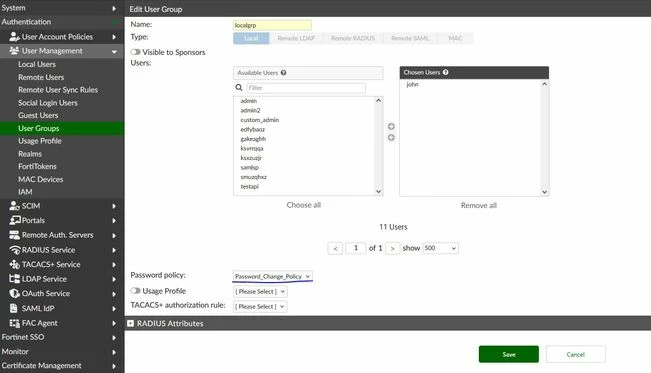
Task: Toggle the Usage Profile switch
Action: click(x=135, y=291)
